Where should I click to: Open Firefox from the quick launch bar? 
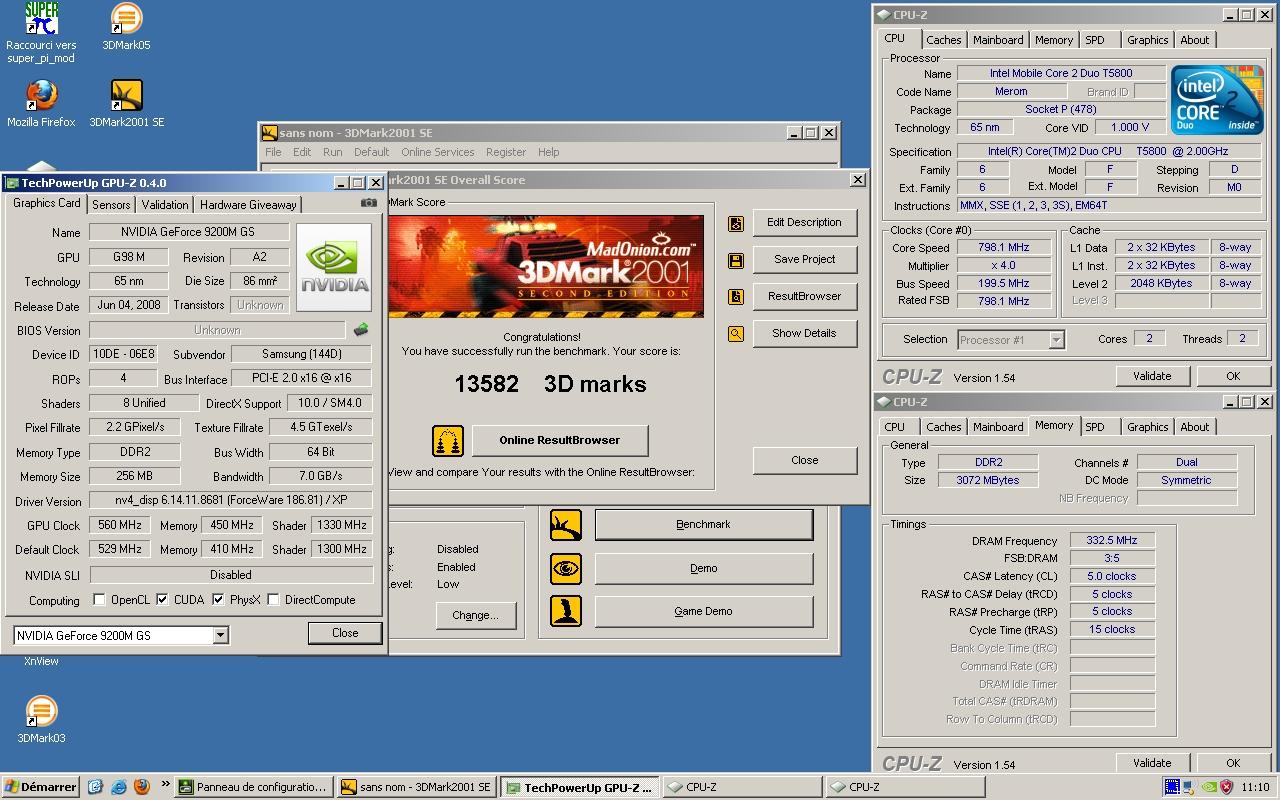pos(142,787)
